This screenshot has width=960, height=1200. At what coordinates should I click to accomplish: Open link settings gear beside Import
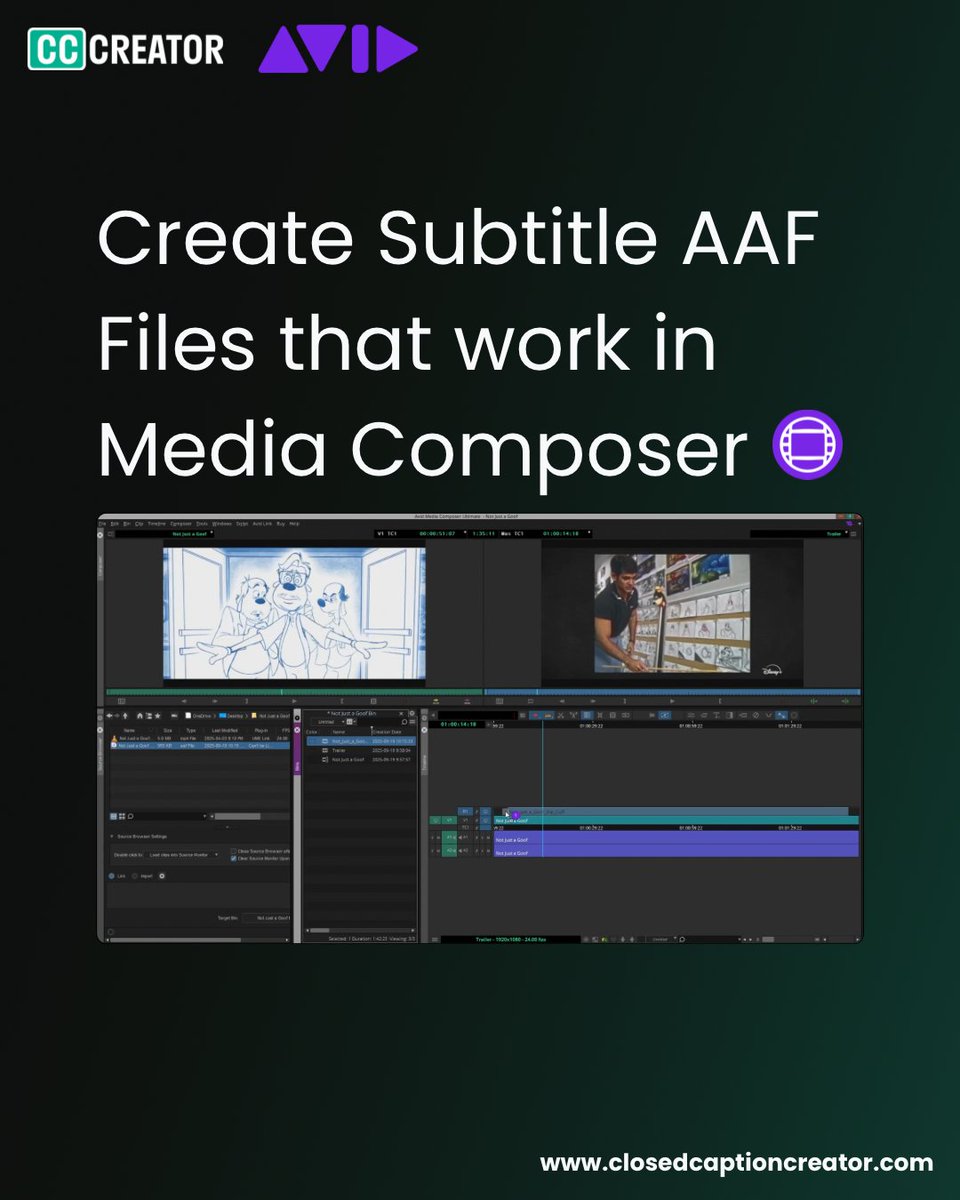point(162,876)
